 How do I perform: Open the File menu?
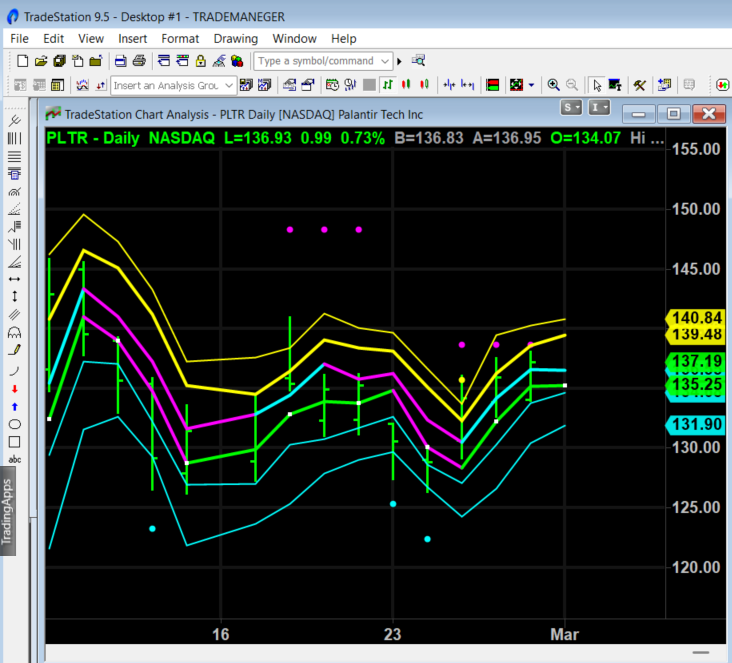pyautogui.click(x=20, y=38)
